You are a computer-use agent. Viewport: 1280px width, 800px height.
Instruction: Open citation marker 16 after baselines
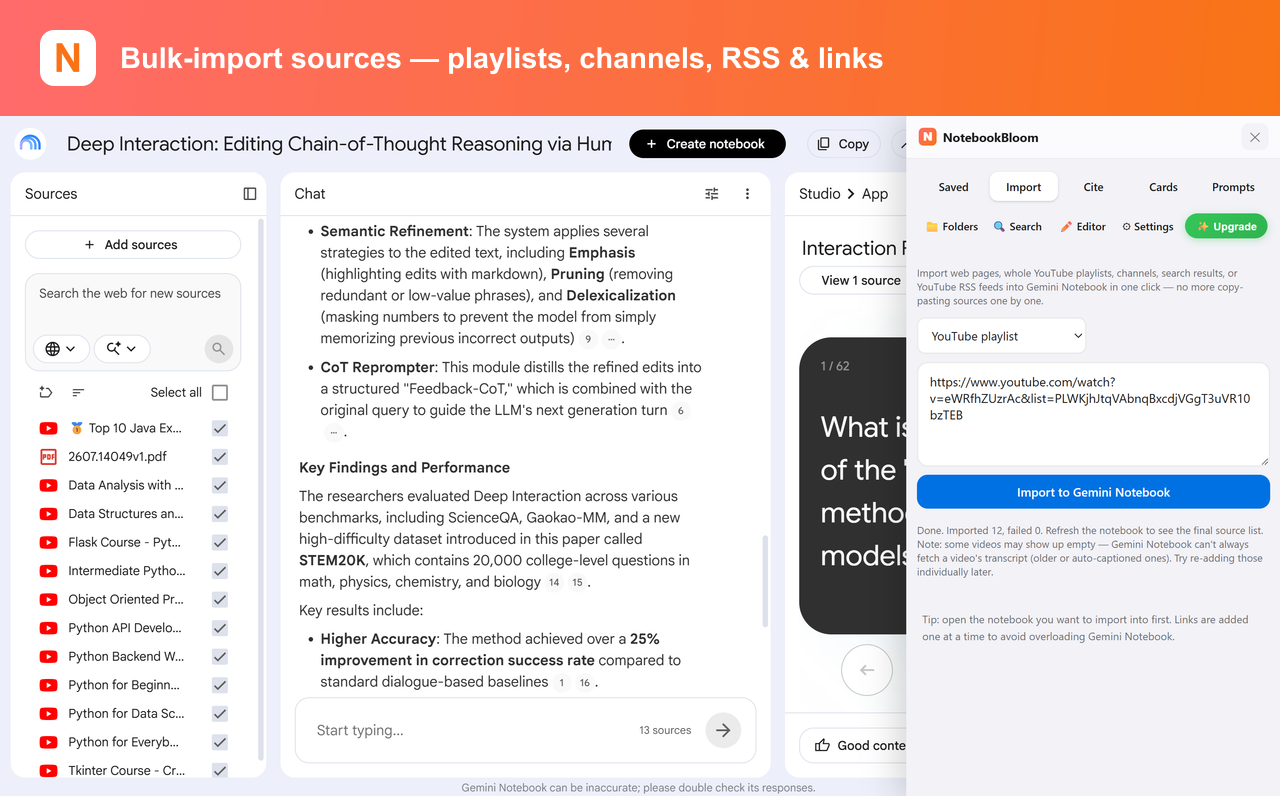point(585,683)
